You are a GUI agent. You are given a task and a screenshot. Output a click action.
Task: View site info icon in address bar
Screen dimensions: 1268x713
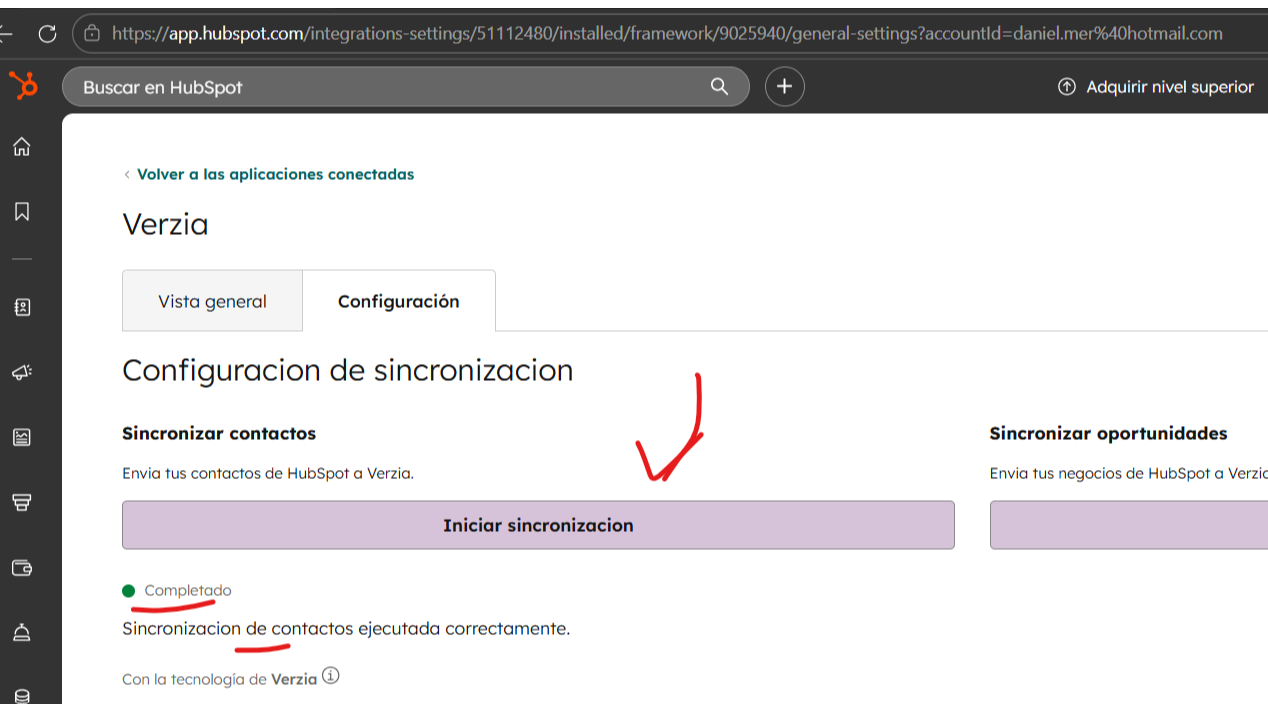coord(92,33)
